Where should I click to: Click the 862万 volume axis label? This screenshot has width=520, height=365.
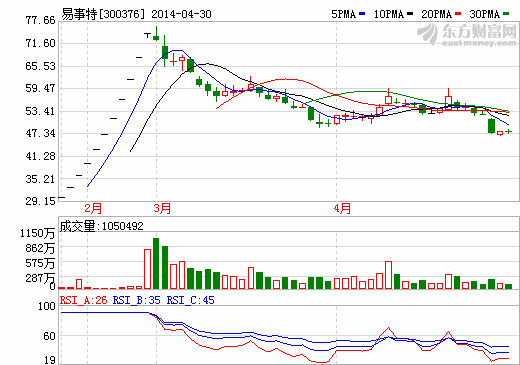pos(40,248)
